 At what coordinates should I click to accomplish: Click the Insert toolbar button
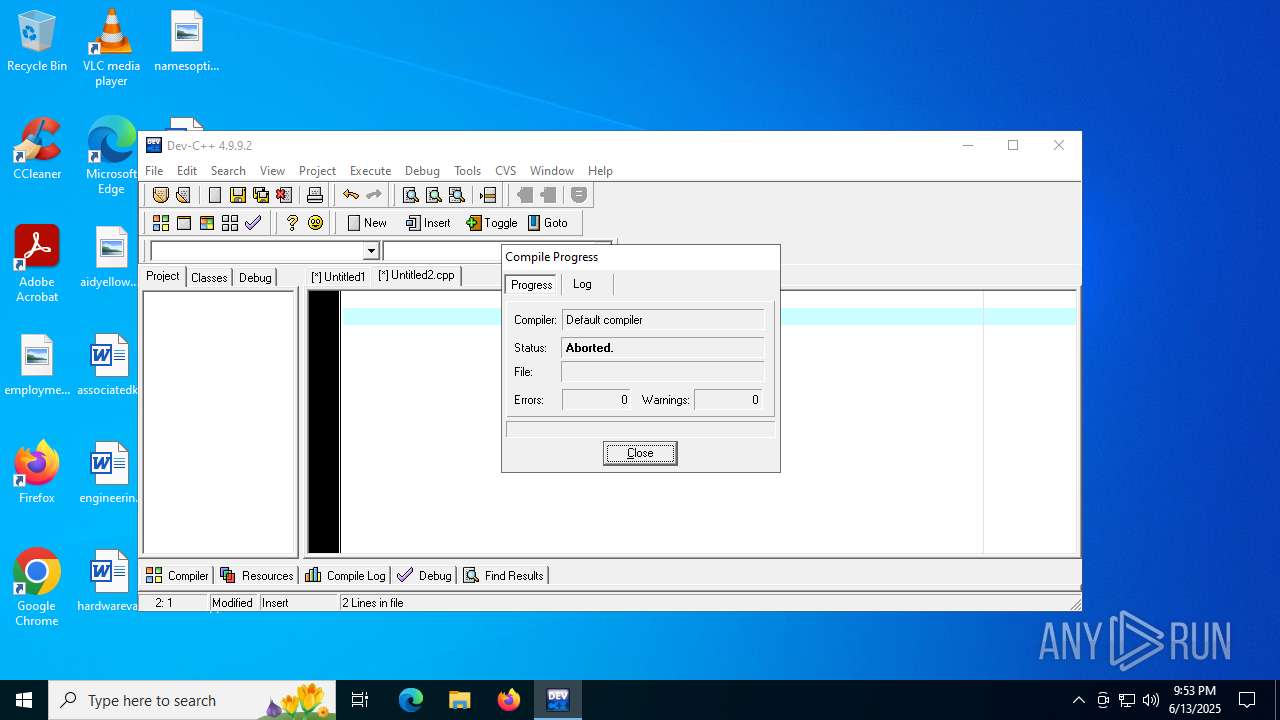(x=428, y=223)
